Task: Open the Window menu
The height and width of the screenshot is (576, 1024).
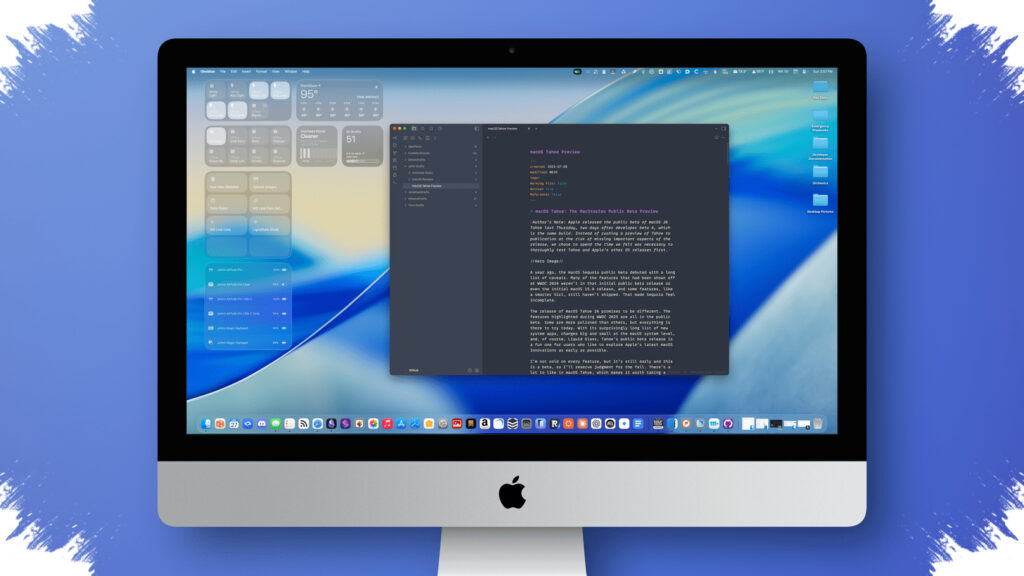Action: (x=291, y=71)
